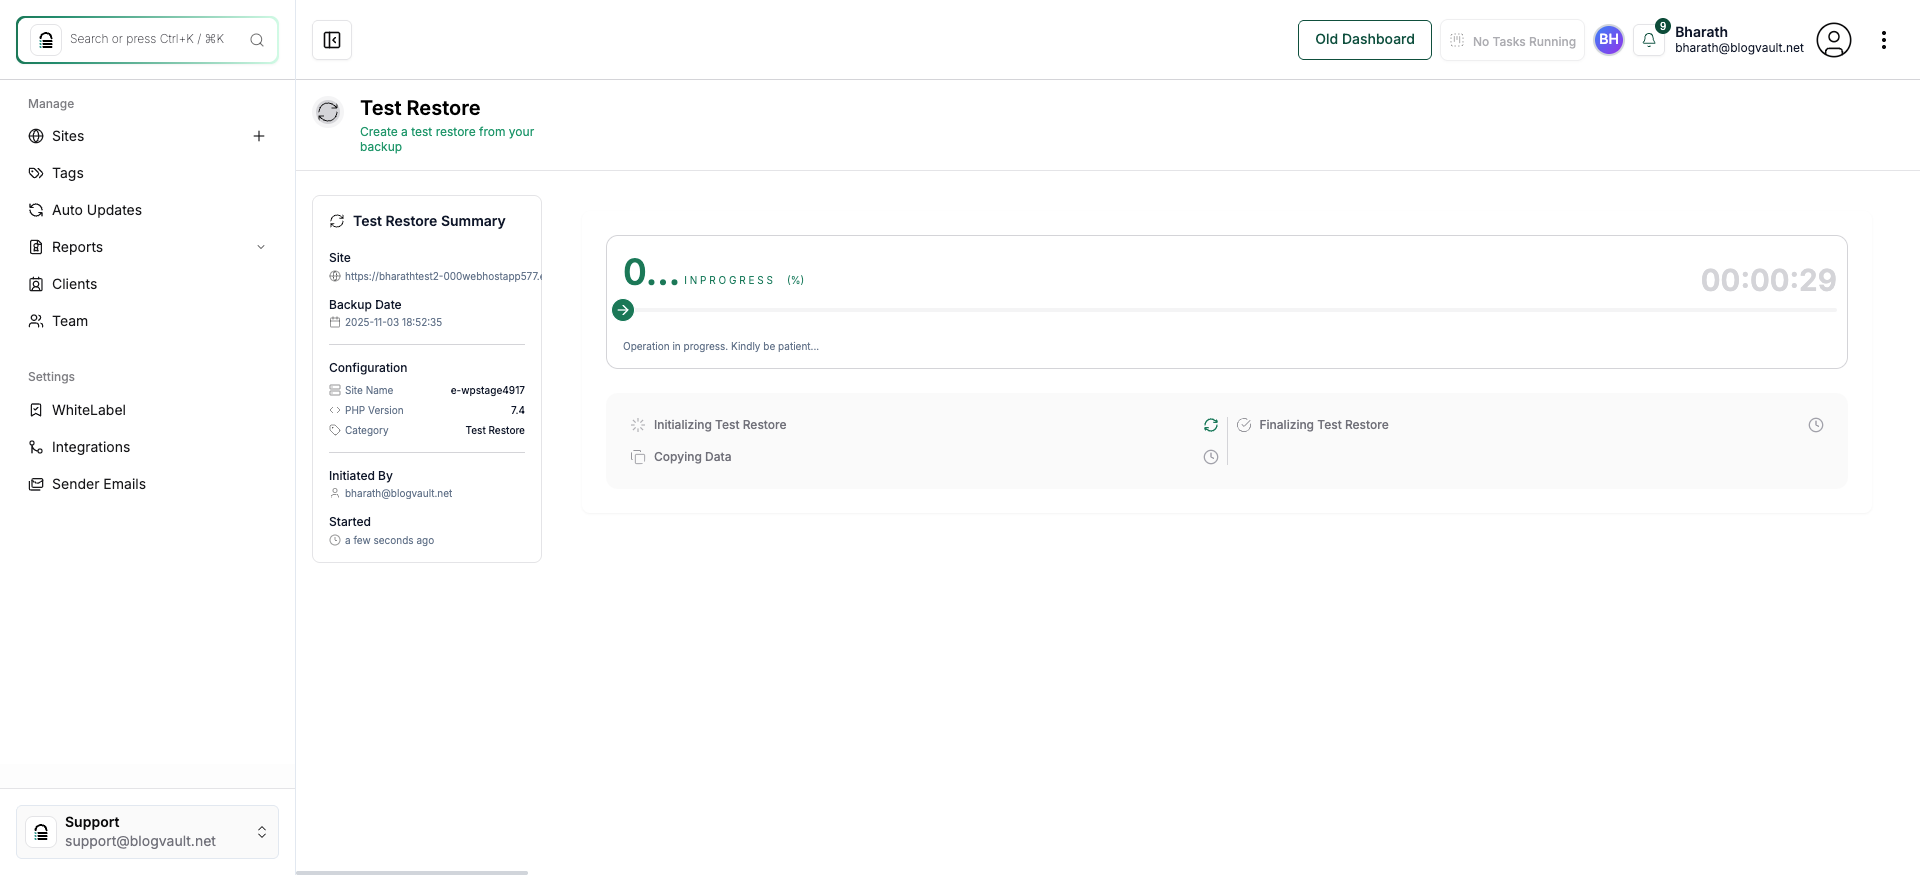Collapse the sidebar with the panel toggle icon
The width and height of the screenshot is (1920, 875).
click(332, 40)
